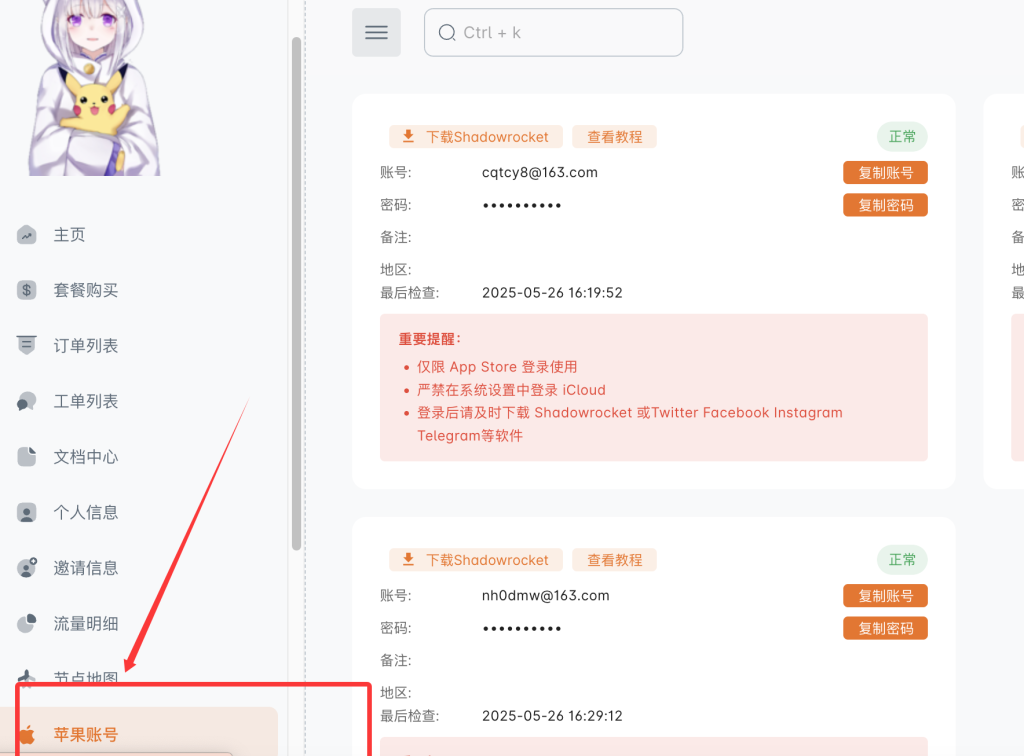Click the 工单列表 chat bubble icon
This screenshot has height=756, width=1024.
27,401
